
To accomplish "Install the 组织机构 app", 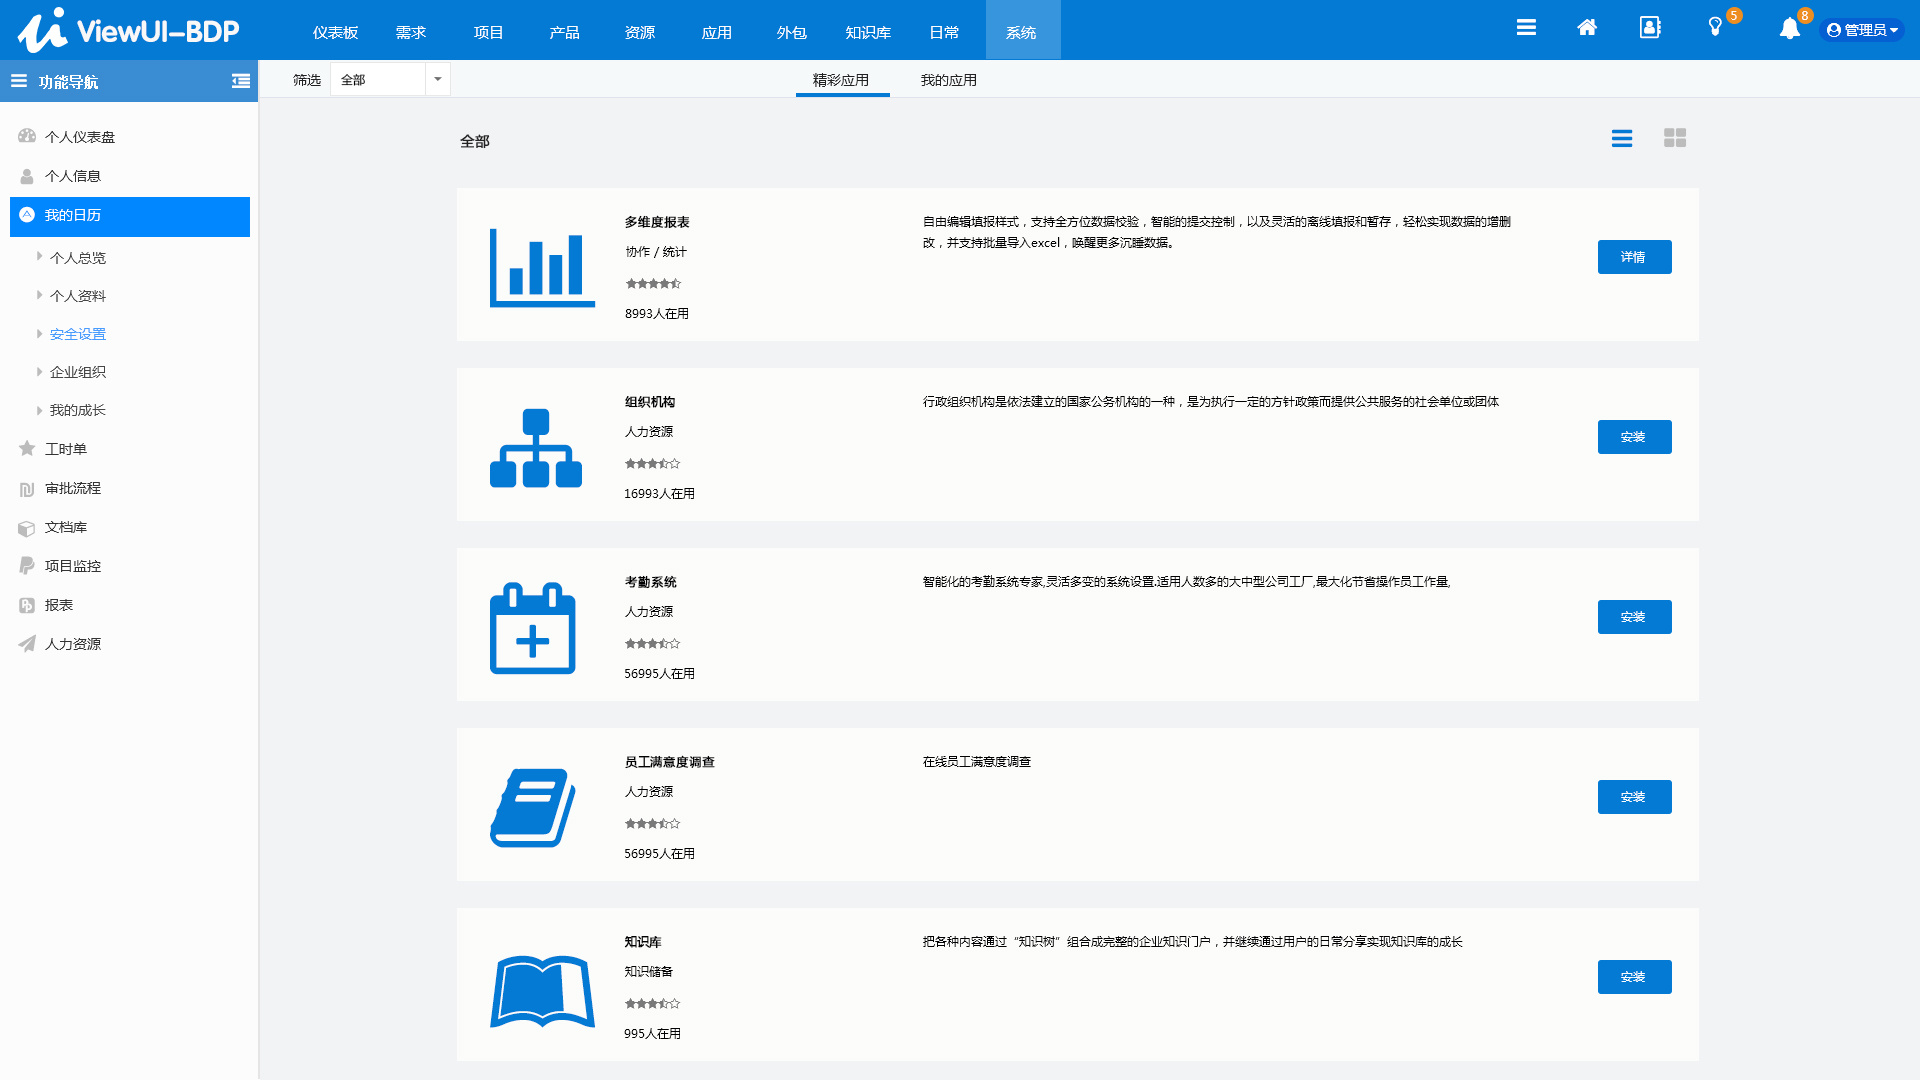I will [1634, 437].
